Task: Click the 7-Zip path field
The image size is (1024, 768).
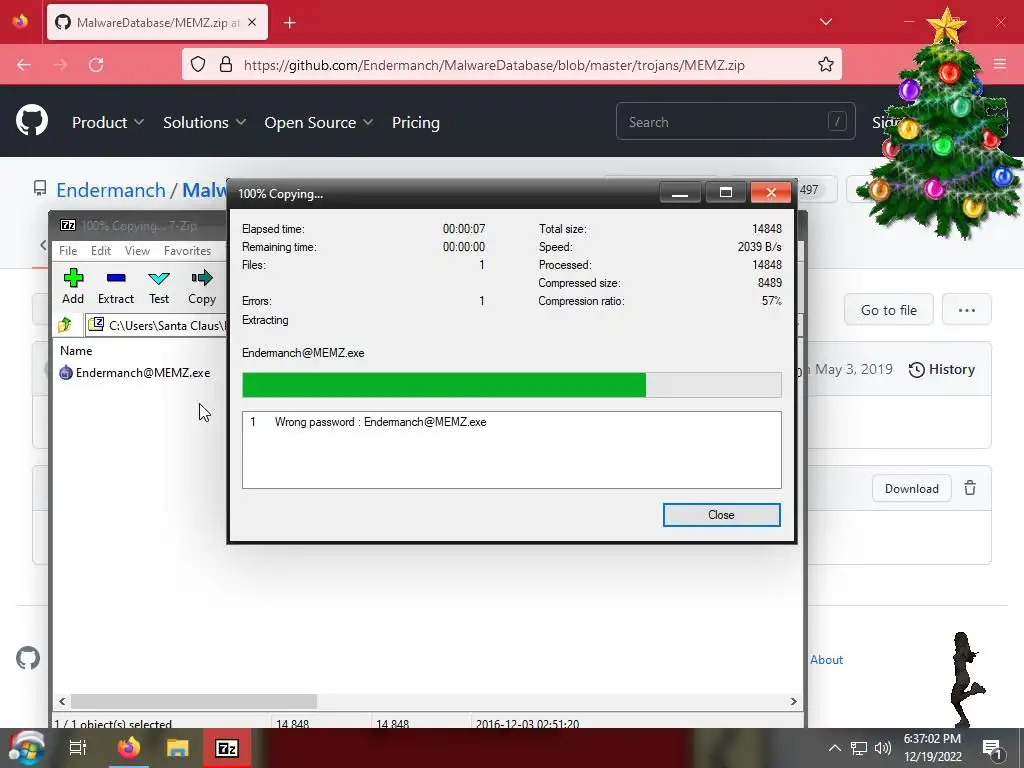Action: [157, 325]
